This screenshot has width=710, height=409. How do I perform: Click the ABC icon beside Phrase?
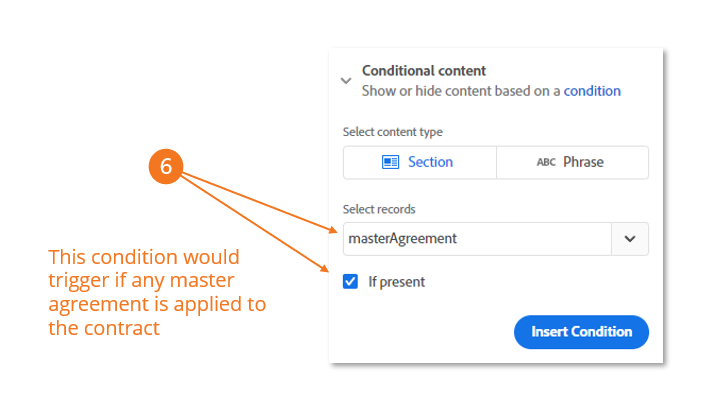[546, 162]
